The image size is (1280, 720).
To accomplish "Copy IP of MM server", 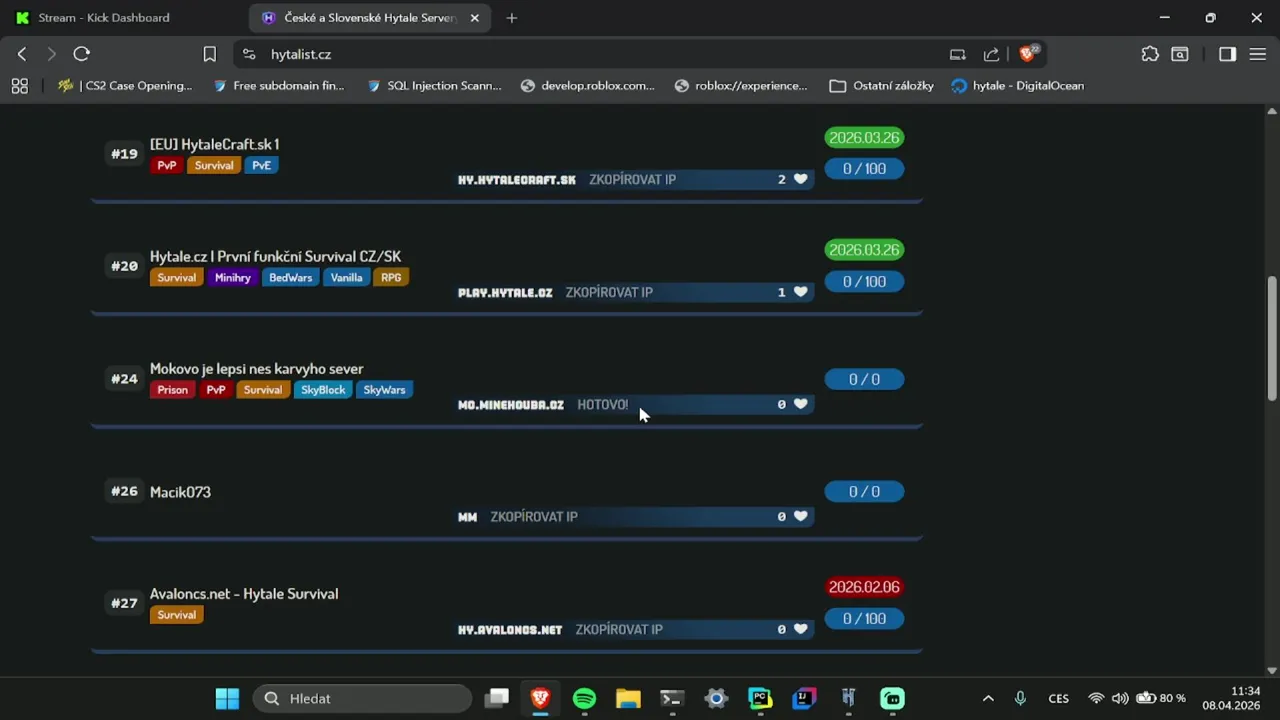I will pyautogui.click(x=534, y=516).
